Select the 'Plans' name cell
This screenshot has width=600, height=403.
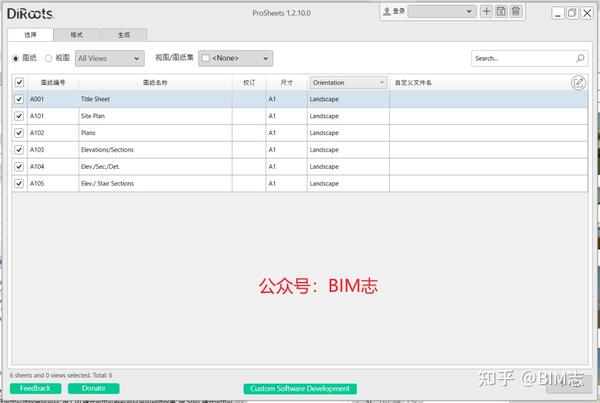(155, 133)
